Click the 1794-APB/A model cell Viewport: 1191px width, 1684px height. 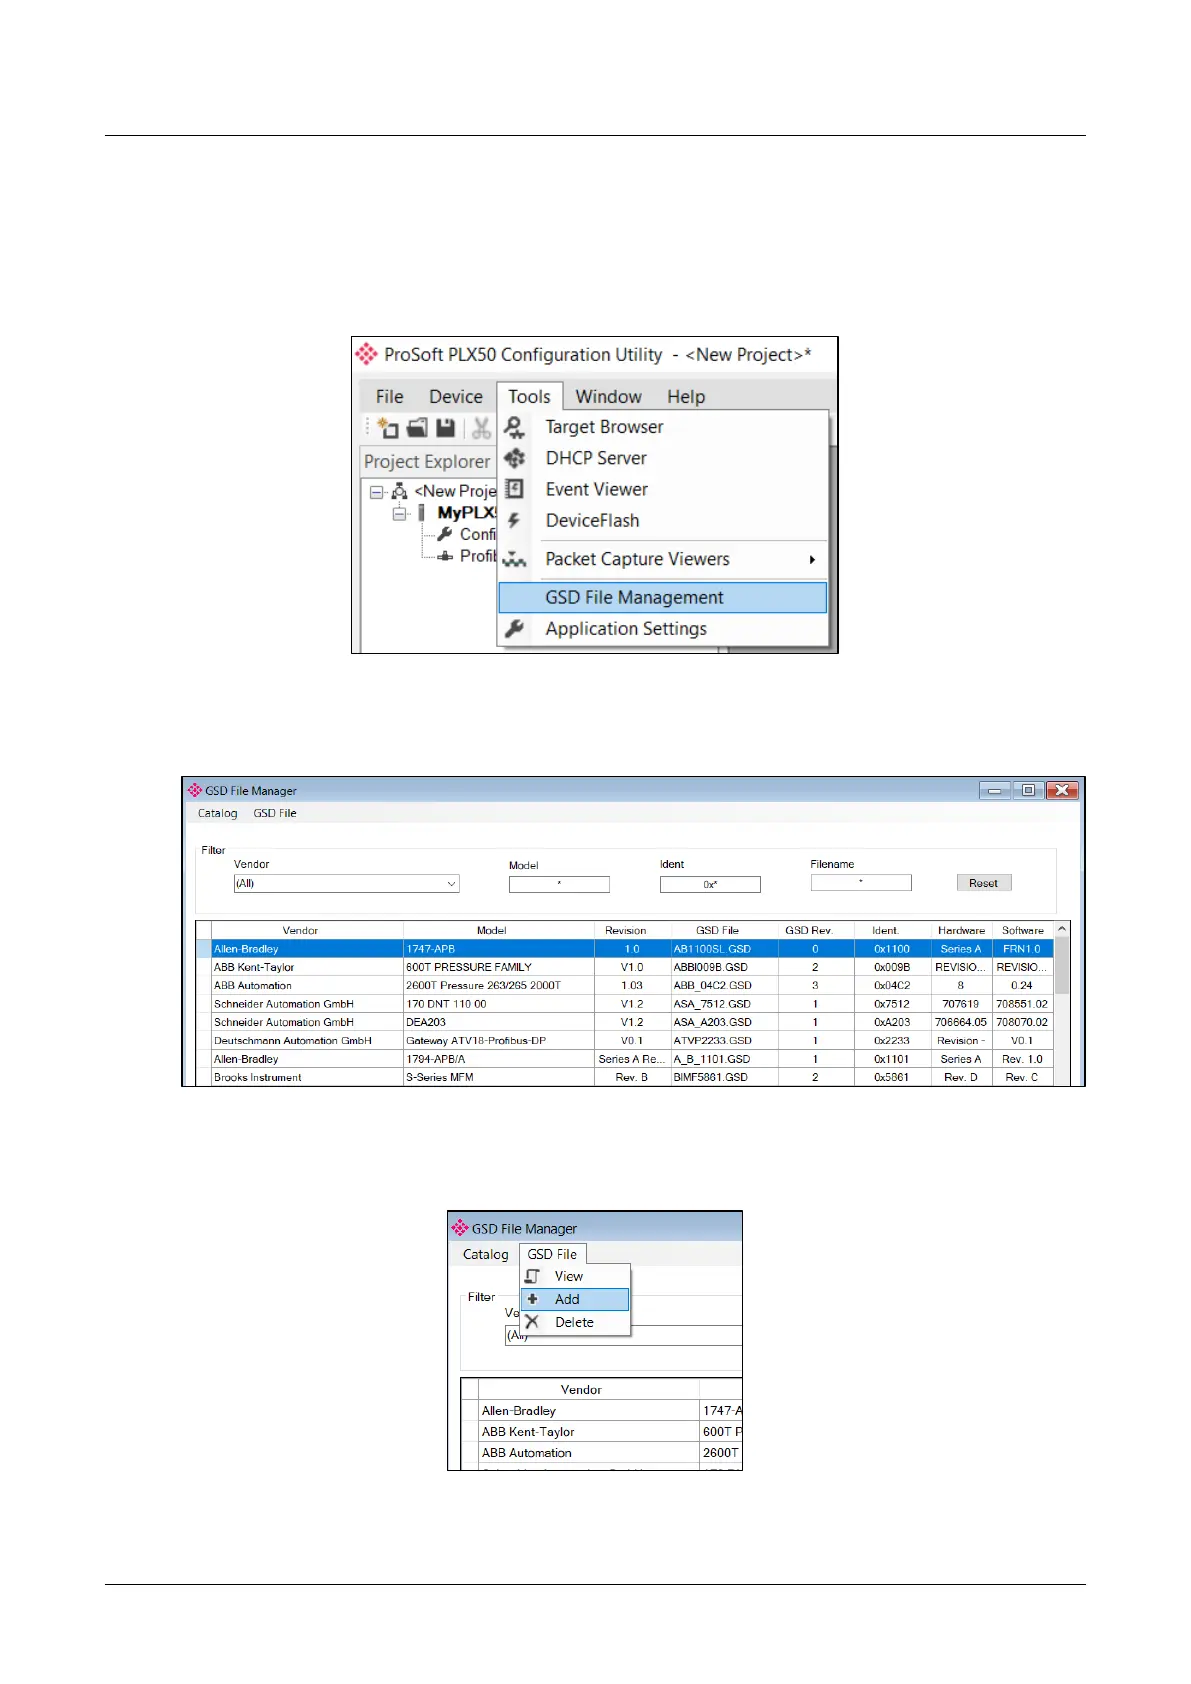coord(499,1059)
